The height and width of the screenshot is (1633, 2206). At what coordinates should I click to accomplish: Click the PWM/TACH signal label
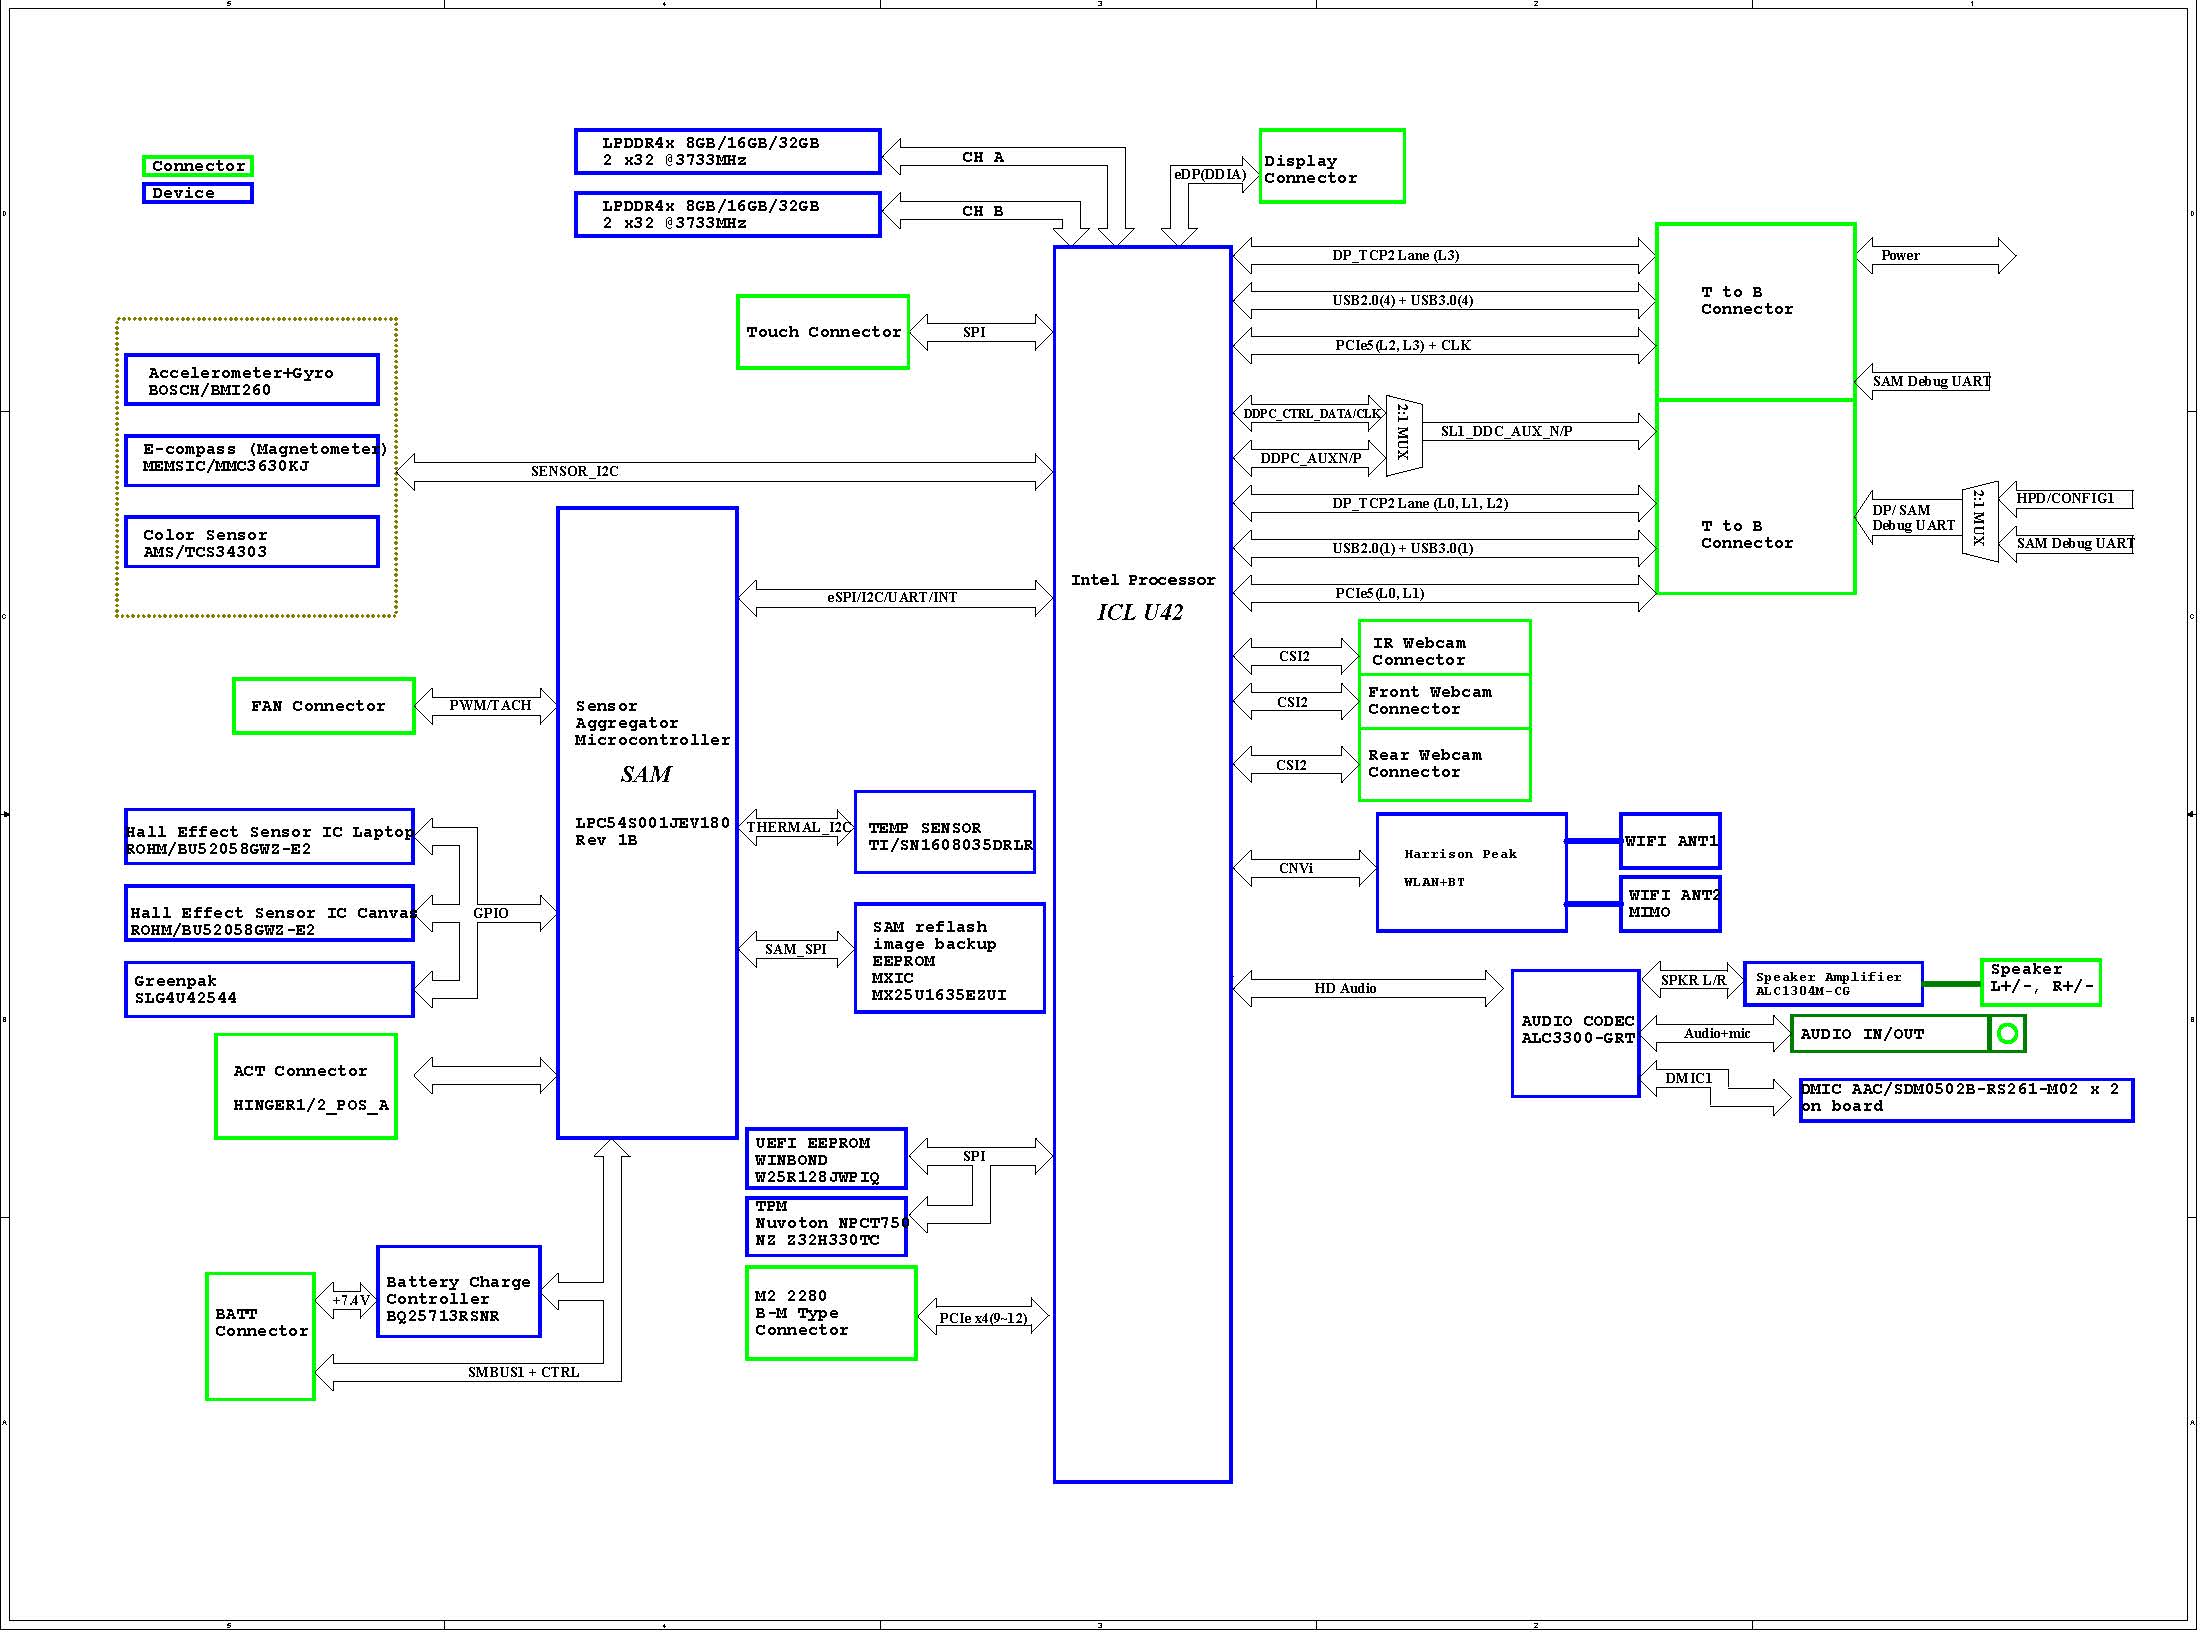pos(490,705)
